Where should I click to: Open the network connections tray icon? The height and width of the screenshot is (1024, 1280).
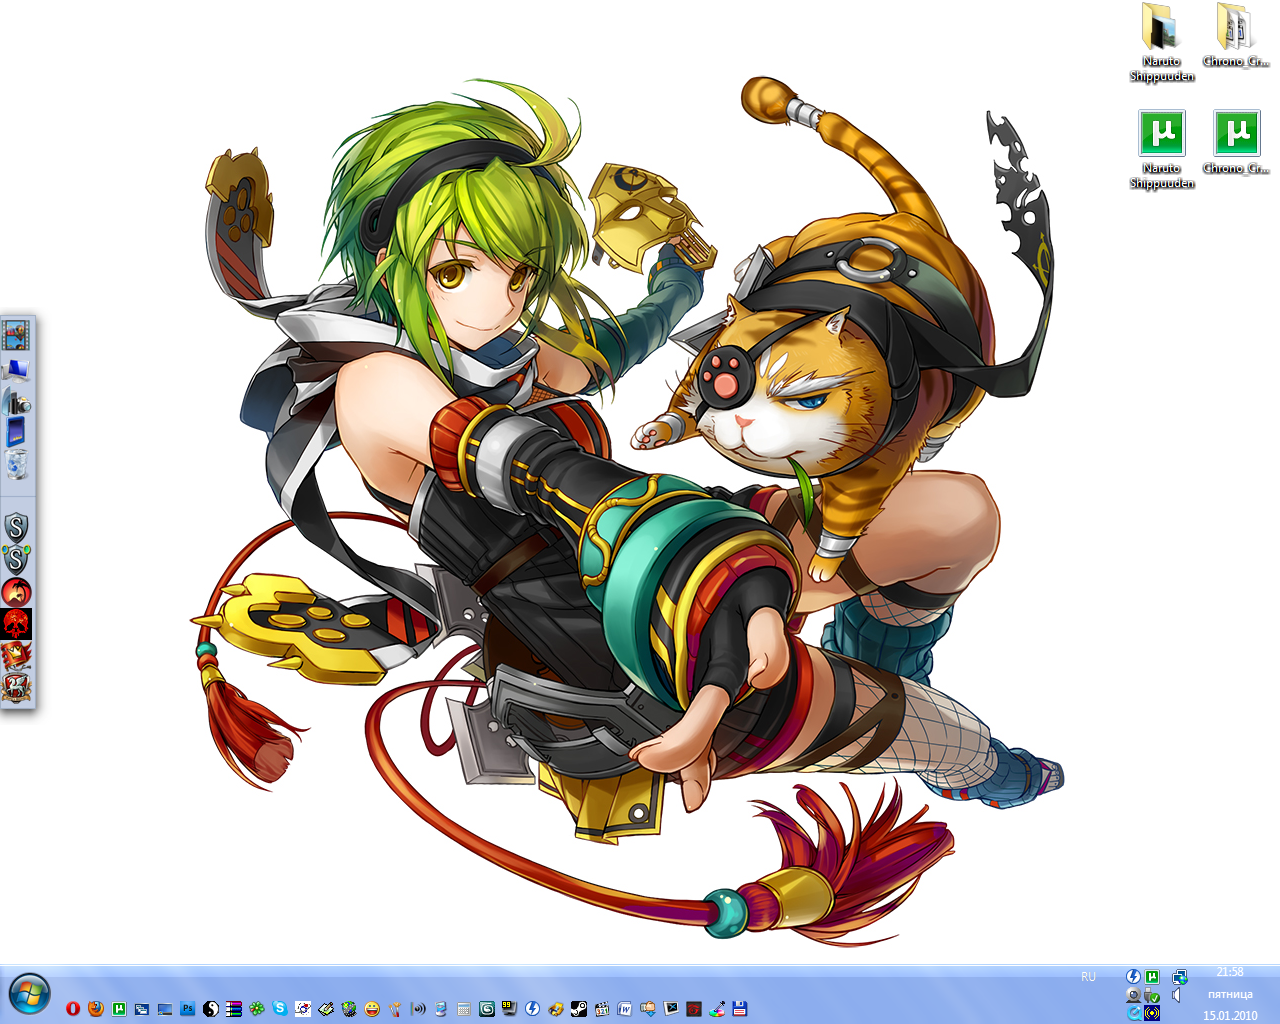coord(1180,976)
